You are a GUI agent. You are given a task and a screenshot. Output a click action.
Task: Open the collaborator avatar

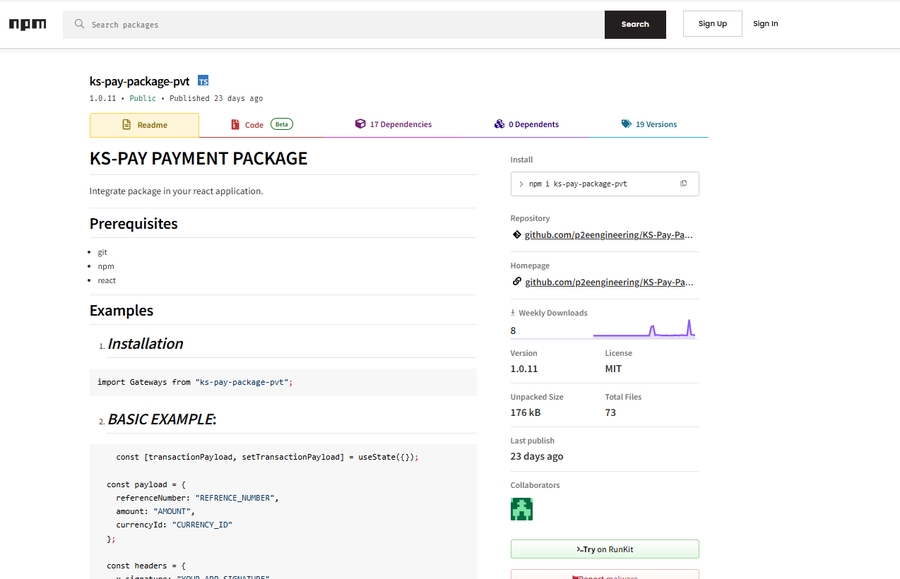pyautogui.click(x=521, y=509)
